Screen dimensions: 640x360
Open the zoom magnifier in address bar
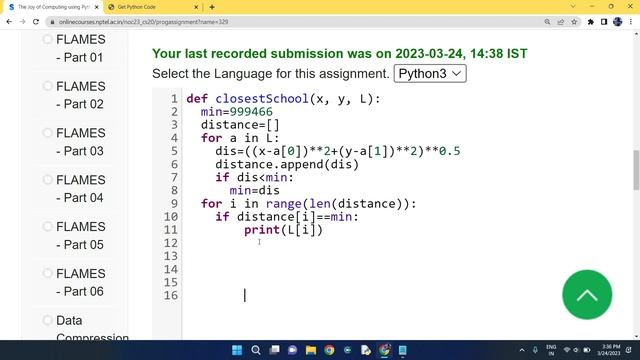pos(547,22)
